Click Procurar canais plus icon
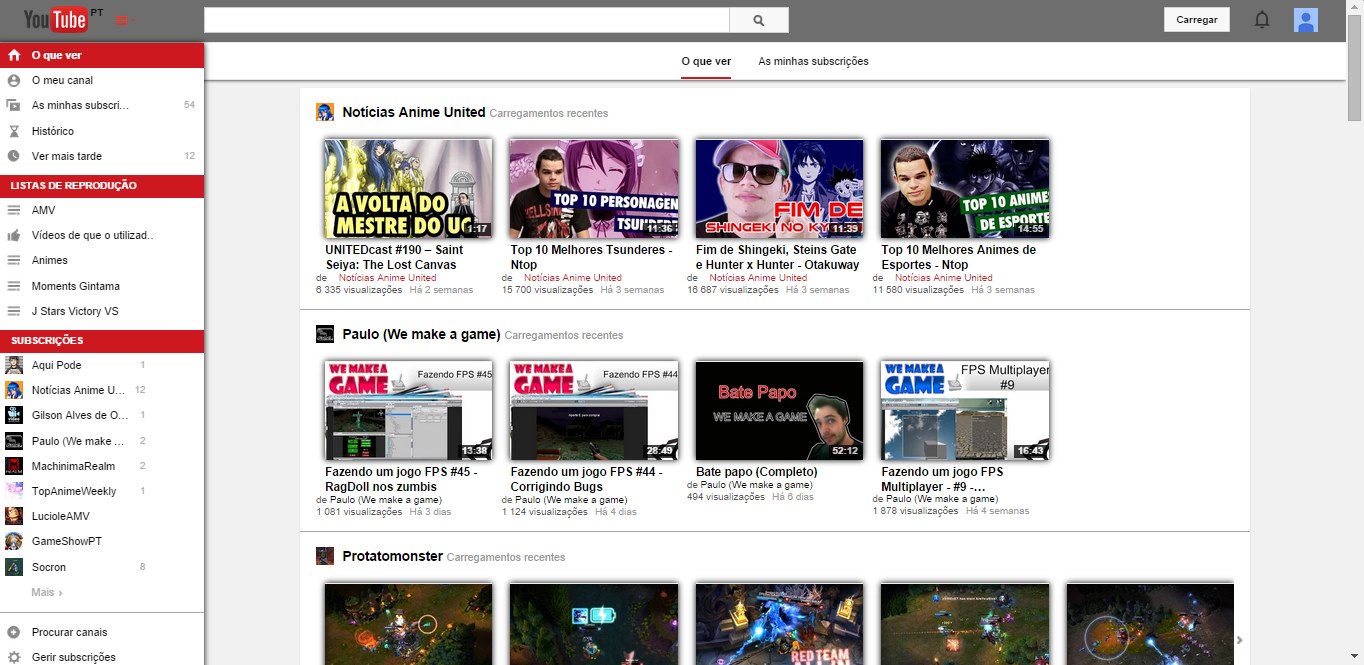Viewport: 1364px width, 665px height. (14, 632)
